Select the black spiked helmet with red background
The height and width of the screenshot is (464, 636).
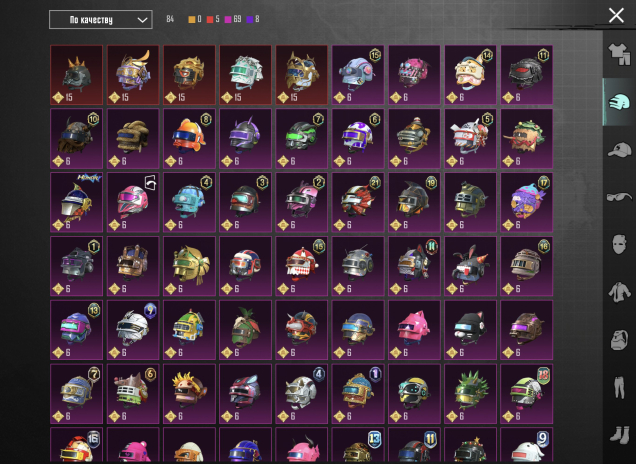tap(77, 75)
